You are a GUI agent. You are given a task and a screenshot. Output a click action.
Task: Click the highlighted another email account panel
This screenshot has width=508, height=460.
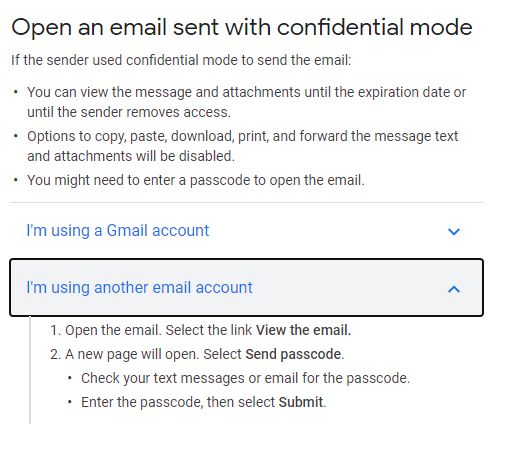(x=246, y=287)
